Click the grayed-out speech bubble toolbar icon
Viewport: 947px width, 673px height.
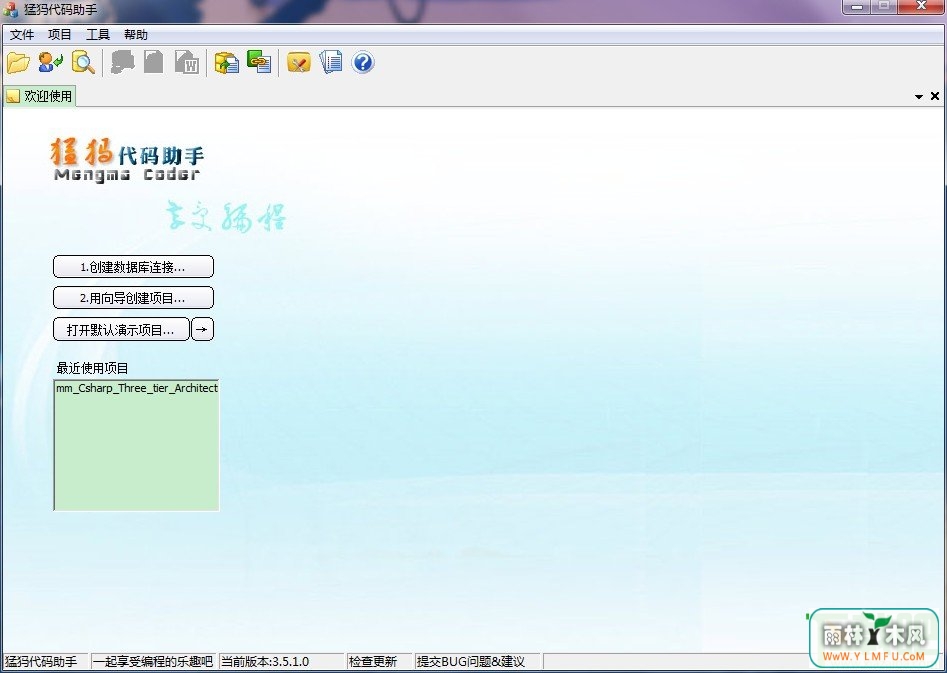click(x=123, y=62)
